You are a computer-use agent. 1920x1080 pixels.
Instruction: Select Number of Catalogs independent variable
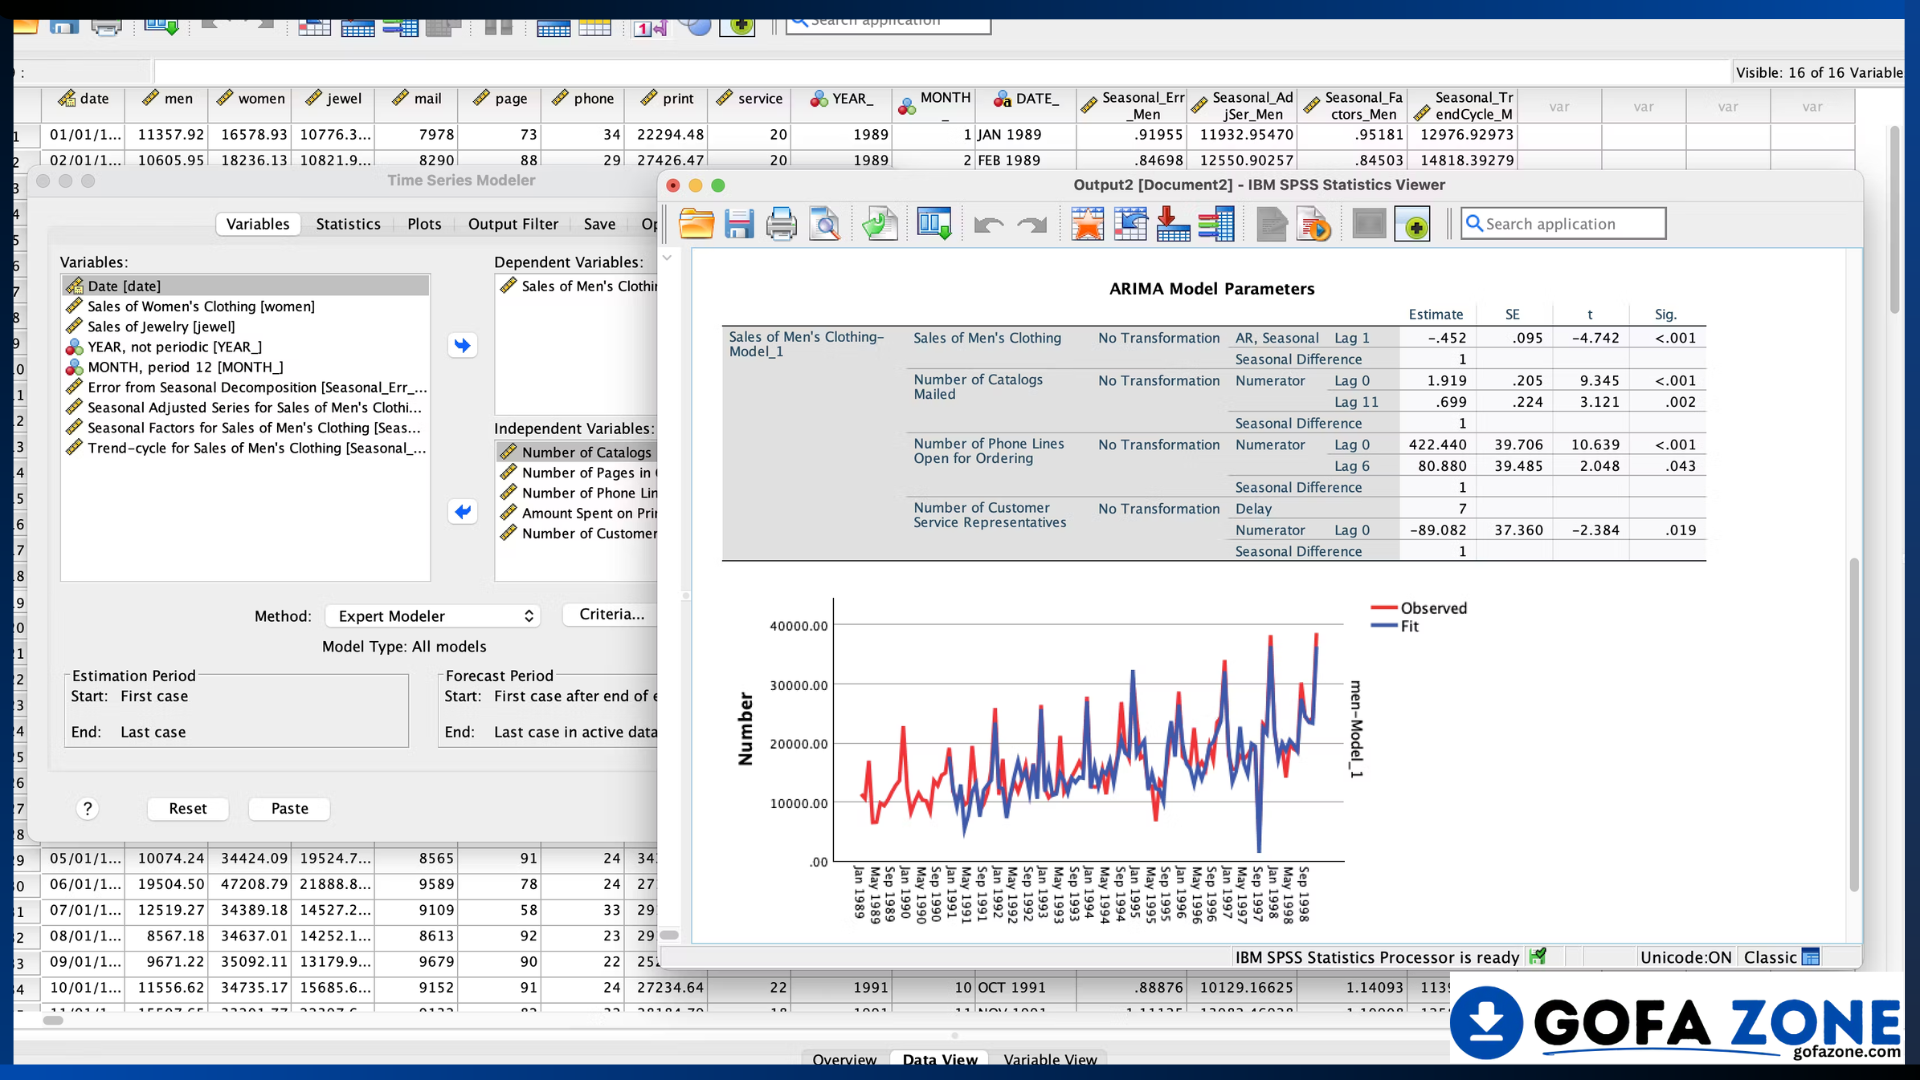pyautogui.click(x=577, y=452)
